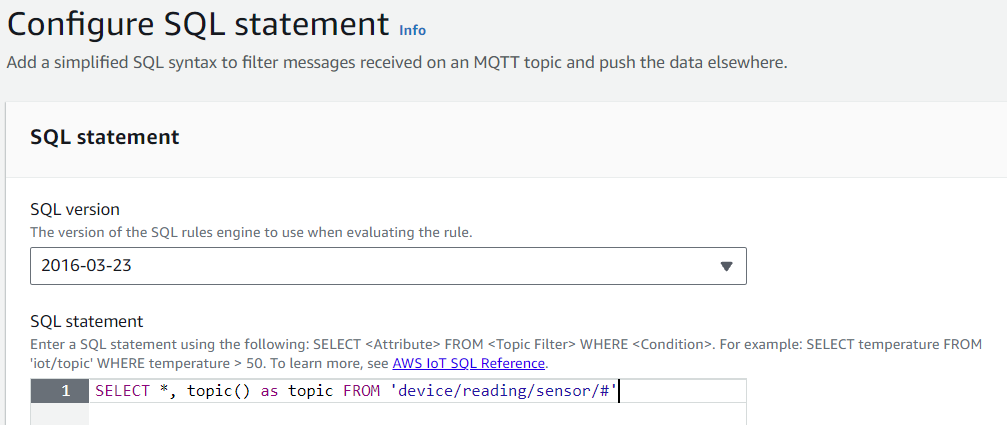Click the Configure SQL statement page heading

(x=198, y=25)
